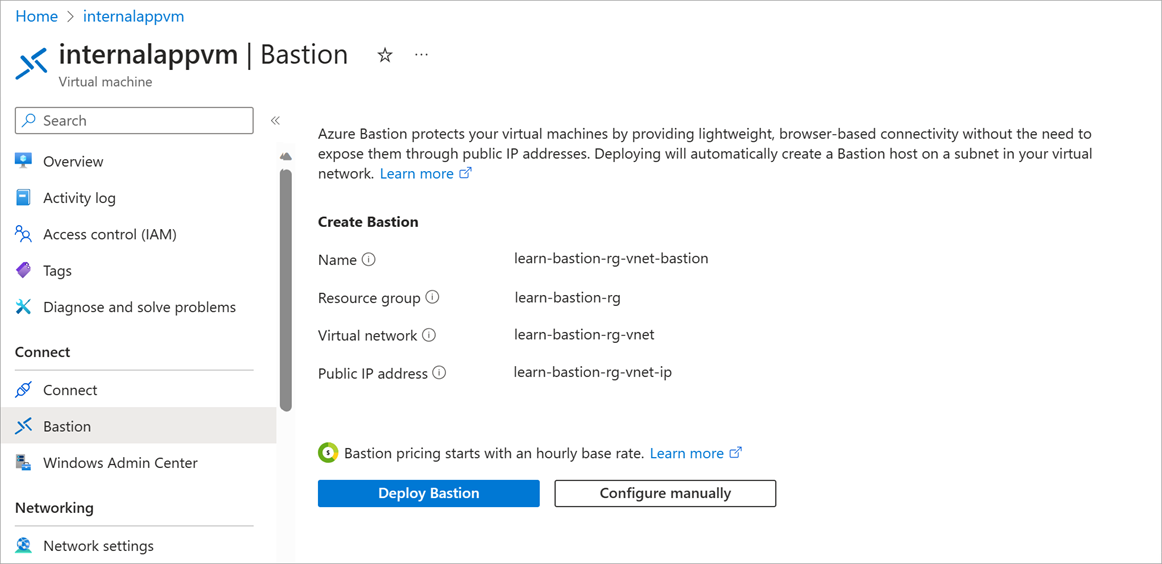Click the Access control people icon

point(24,234)
